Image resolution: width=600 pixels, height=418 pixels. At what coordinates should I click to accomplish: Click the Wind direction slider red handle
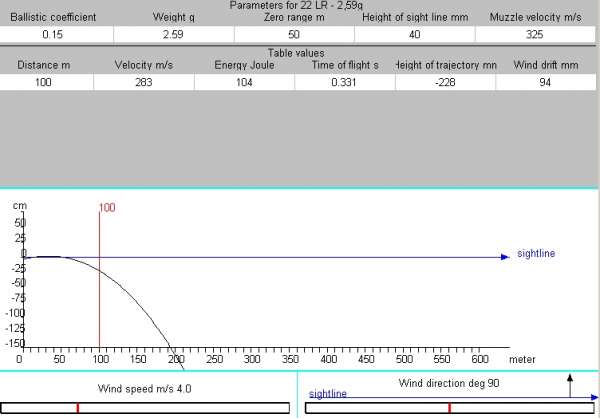tap(449, 408)
